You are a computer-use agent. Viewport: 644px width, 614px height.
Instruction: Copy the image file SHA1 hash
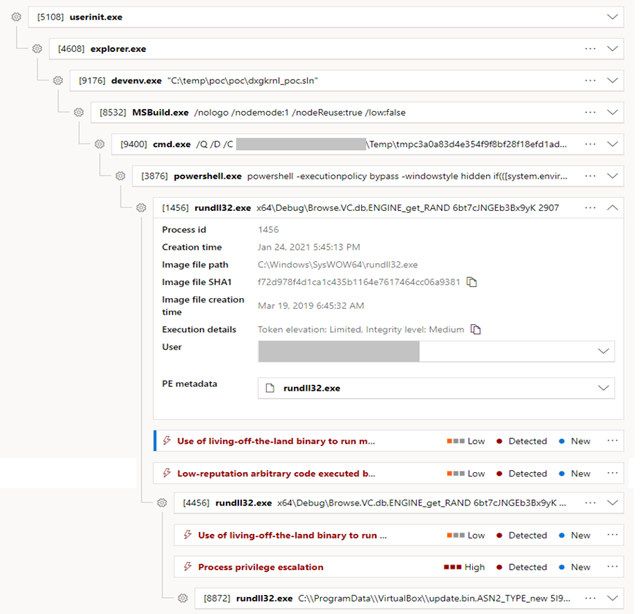472,283
